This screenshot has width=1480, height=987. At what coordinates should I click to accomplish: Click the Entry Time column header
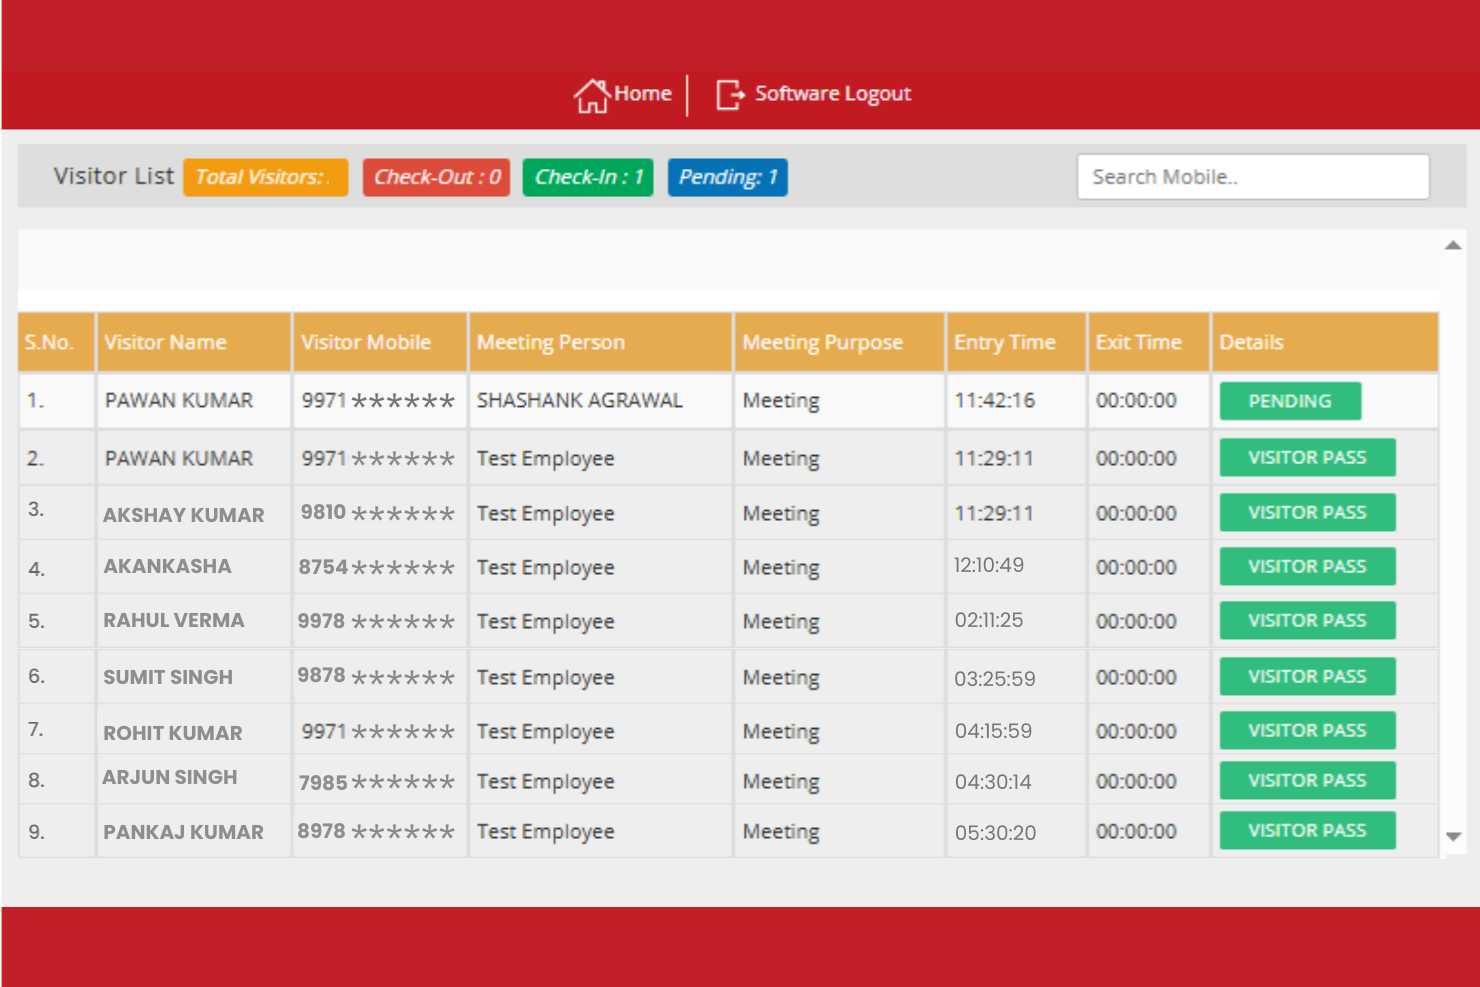pos(1016,342)
